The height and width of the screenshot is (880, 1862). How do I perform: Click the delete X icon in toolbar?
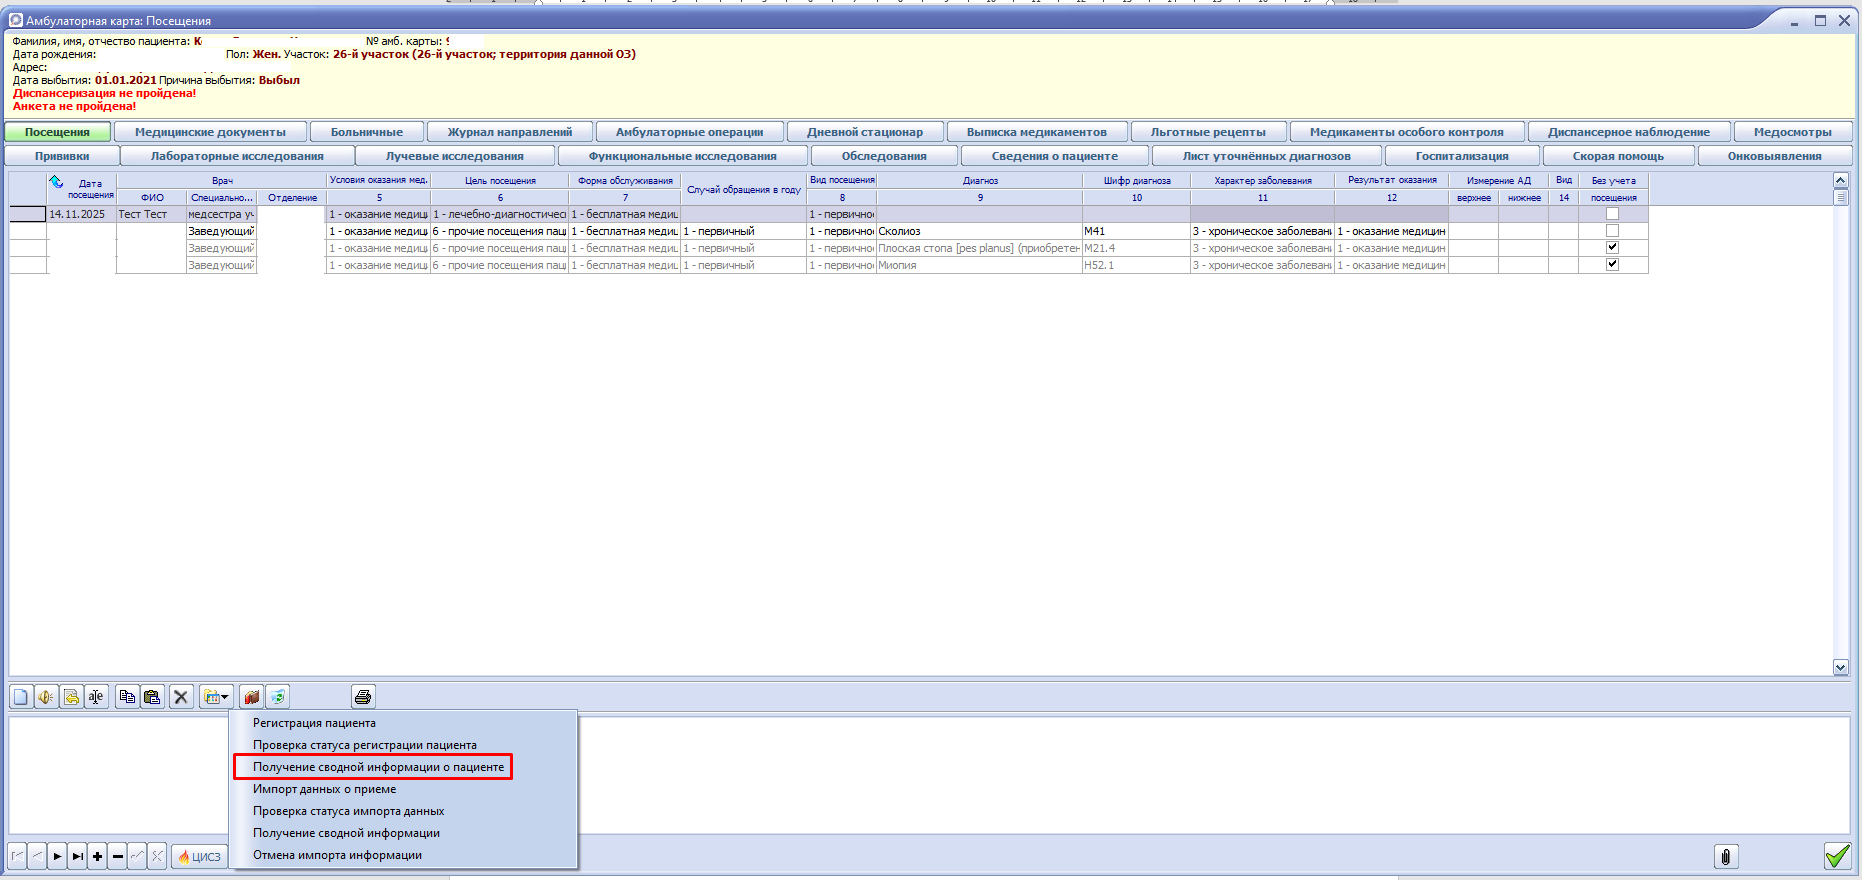tap(181, 697)
